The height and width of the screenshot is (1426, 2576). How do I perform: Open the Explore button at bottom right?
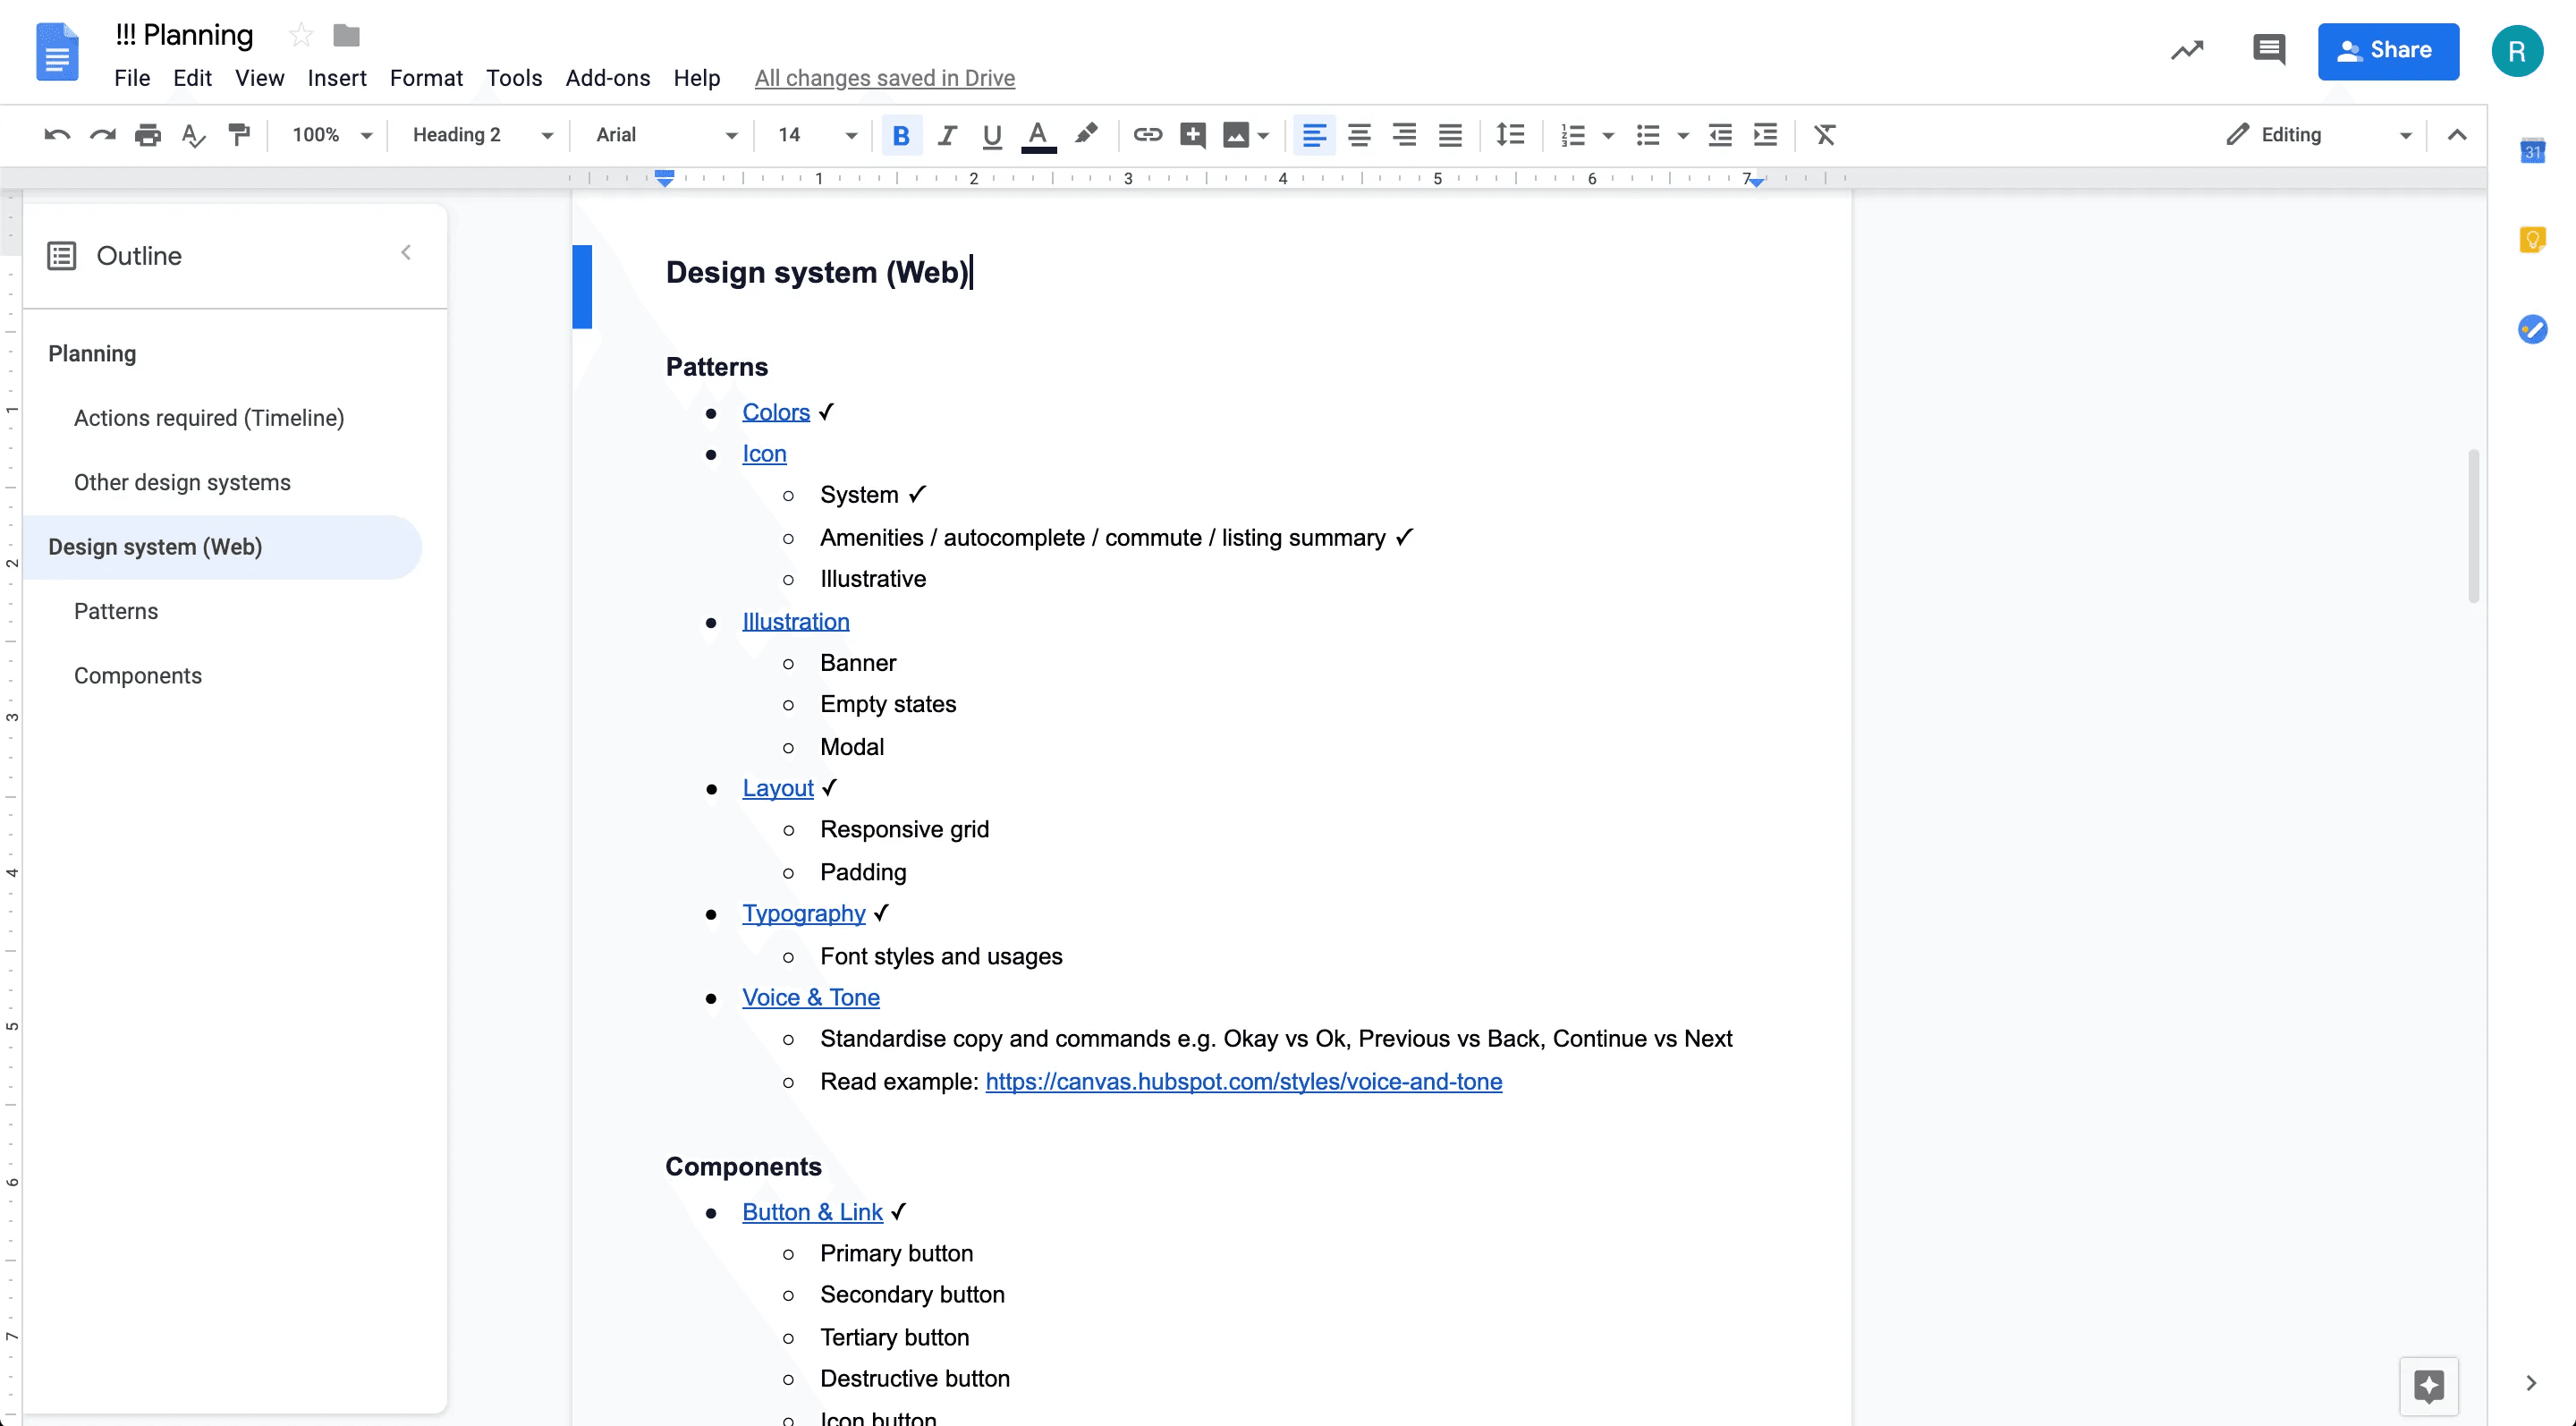(2428, 1386)
